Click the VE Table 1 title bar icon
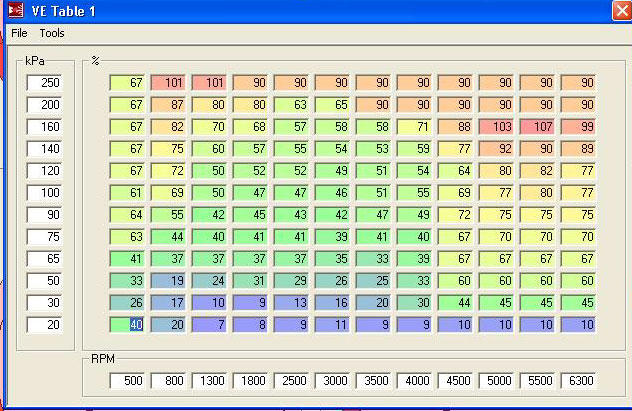This screenshot has width=632, height=411. [x=16, y=10]
